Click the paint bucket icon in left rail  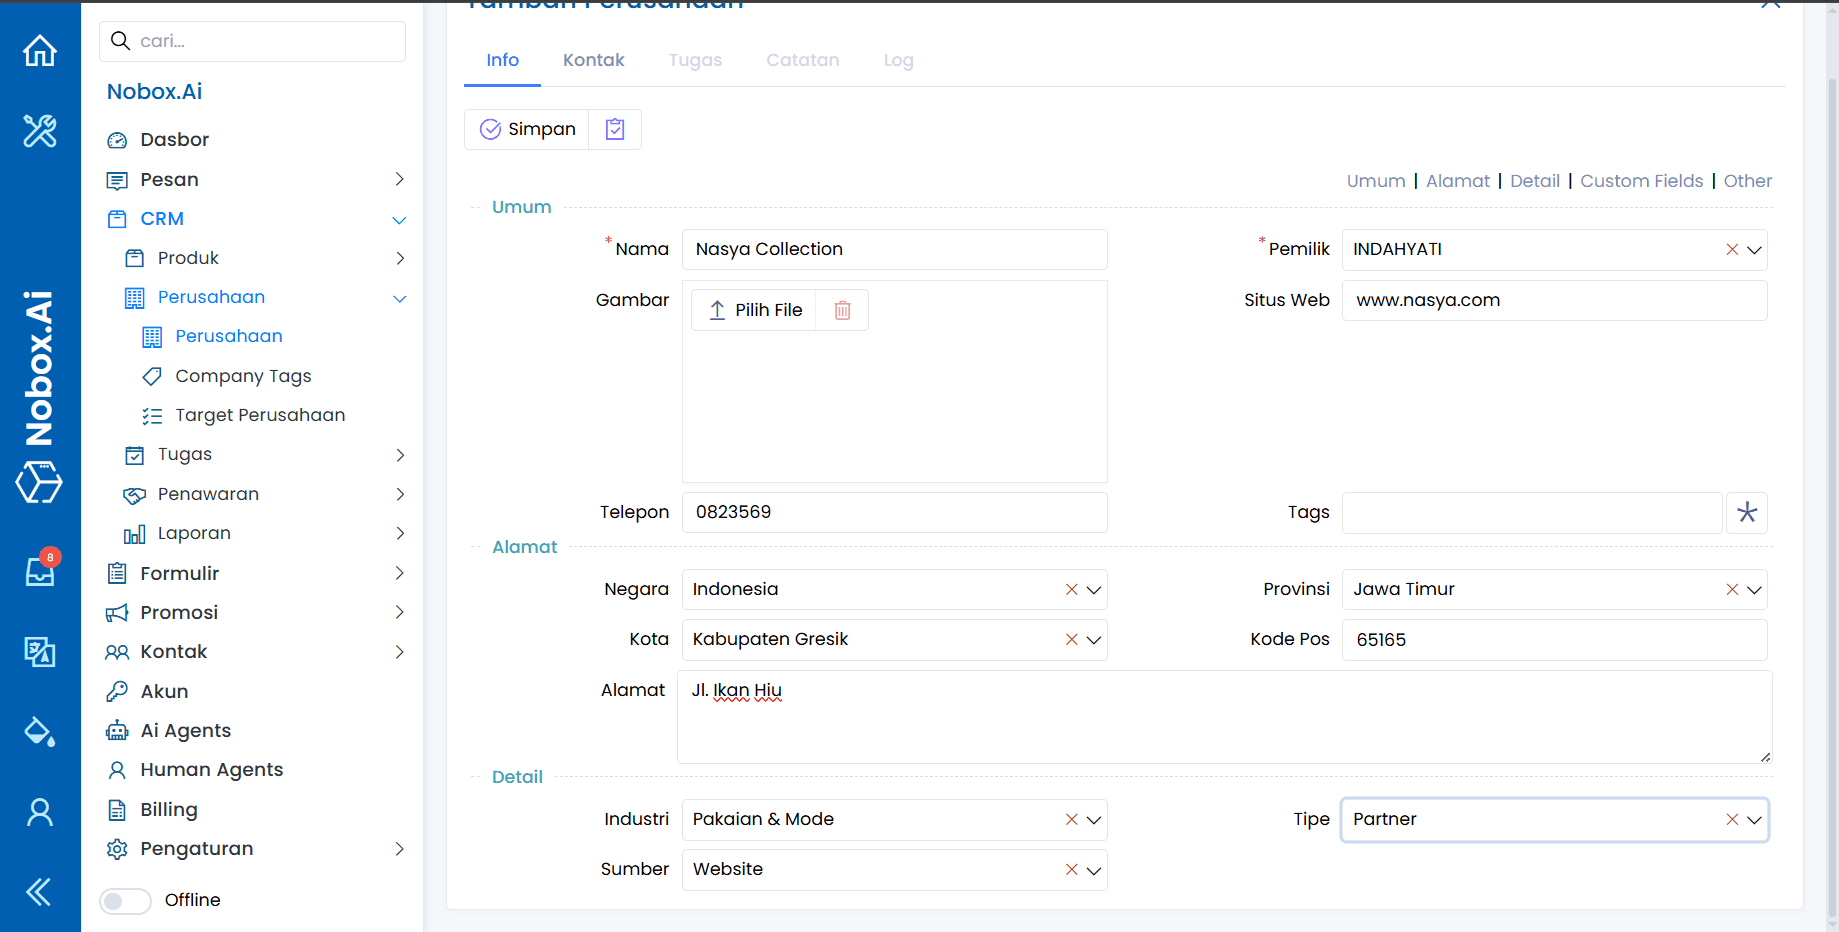(40, 731)
